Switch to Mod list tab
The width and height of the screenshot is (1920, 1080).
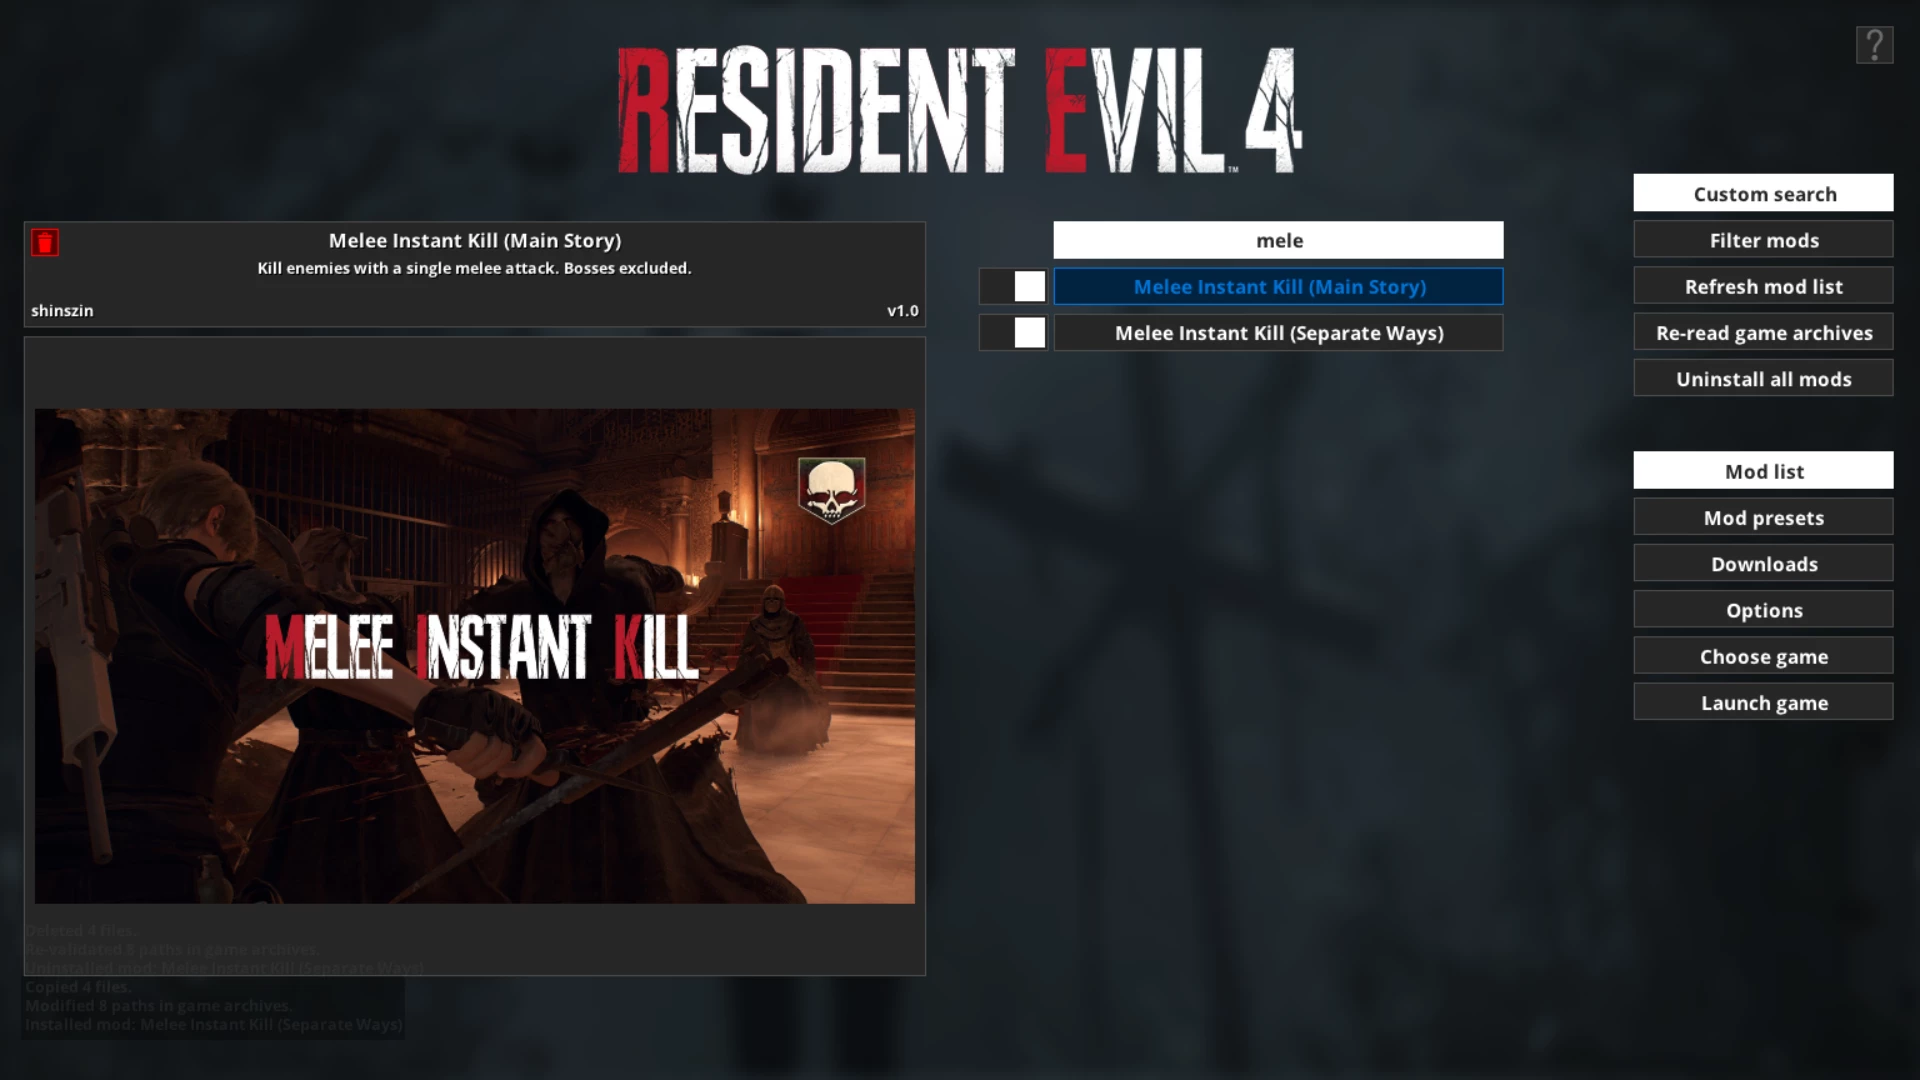(1763, 470)
